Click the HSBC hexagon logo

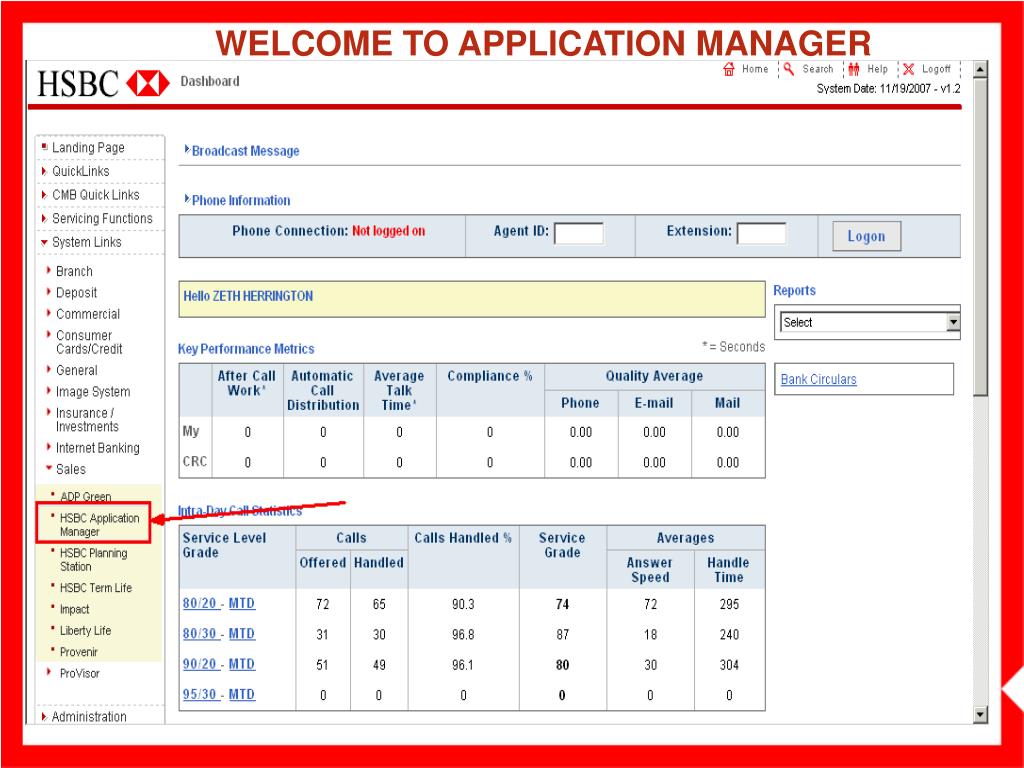click(148, 84)
